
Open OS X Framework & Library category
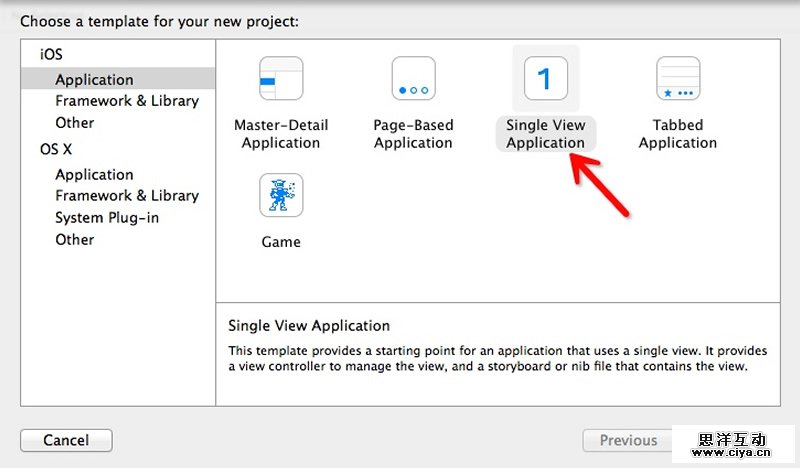127,196
